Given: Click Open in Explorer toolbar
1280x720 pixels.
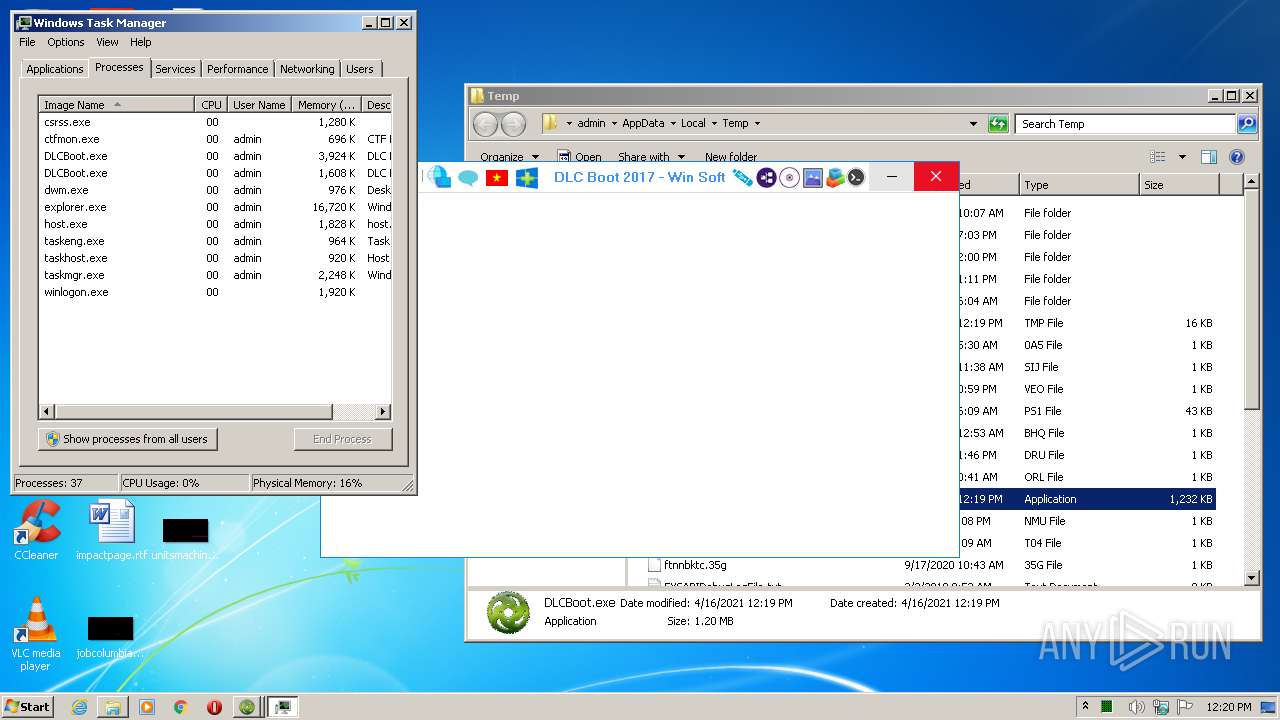Looking at the screenshot, I should pos(579,157).
